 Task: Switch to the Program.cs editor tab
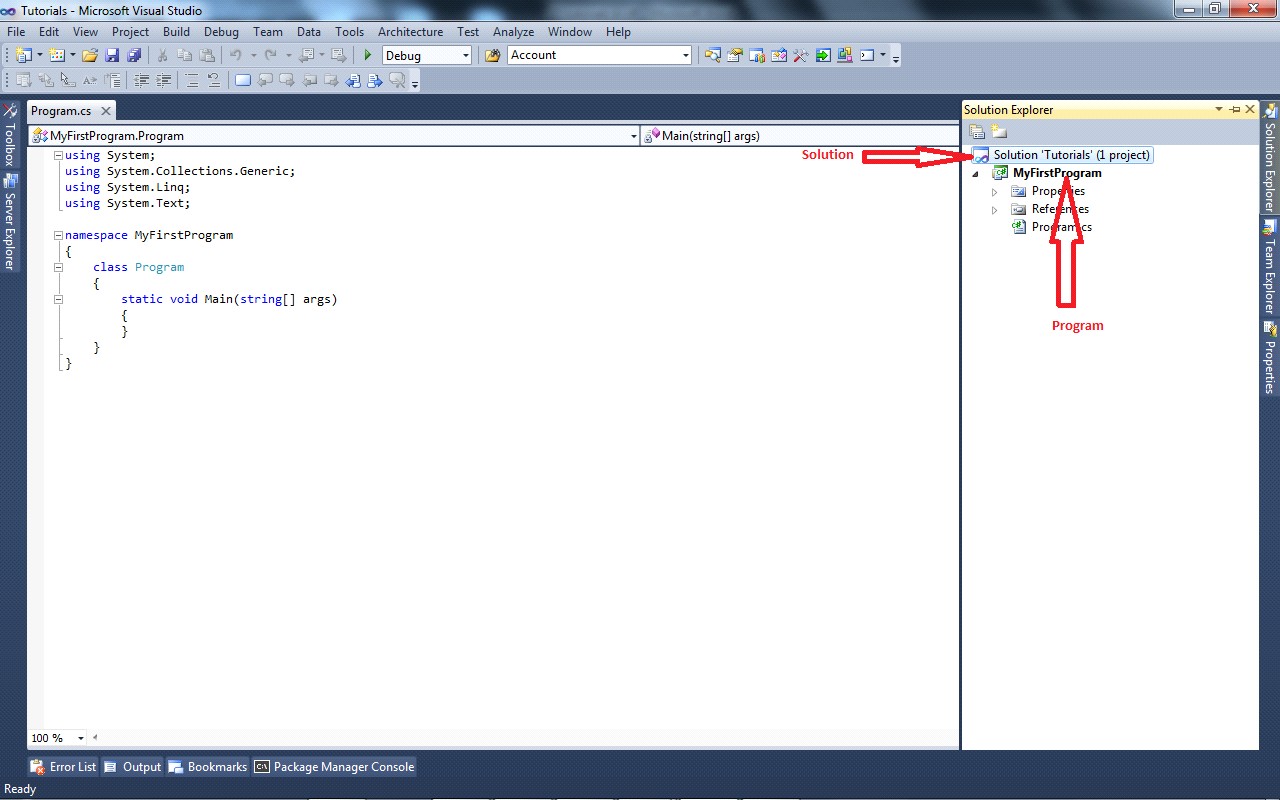click(x=61, y=111)
